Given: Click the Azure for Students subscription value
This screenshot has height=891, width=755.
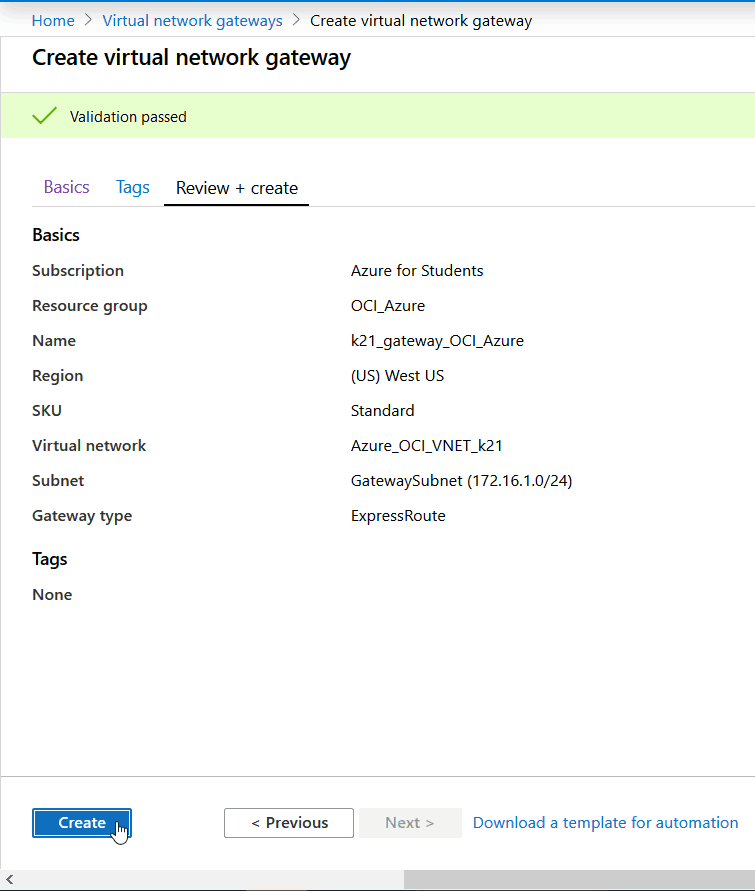Looking at the screenshot, I should (417, 270).
